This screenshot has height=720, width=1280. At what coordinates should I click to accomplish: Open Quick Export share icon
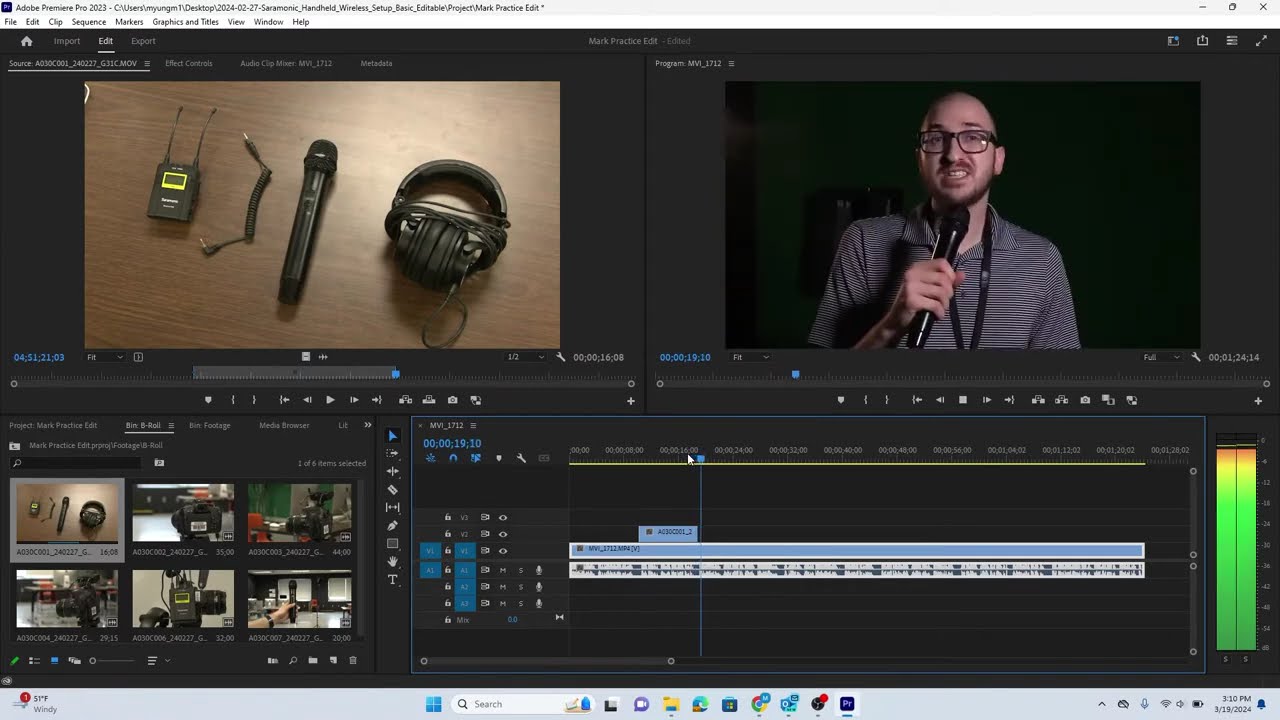coord(1202,41)
